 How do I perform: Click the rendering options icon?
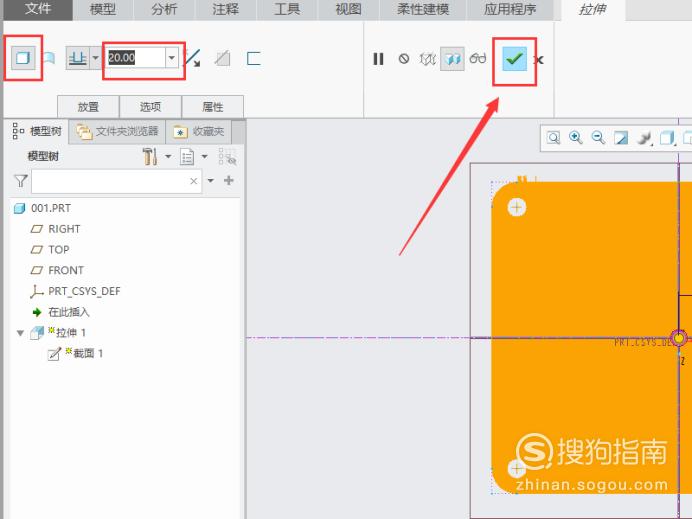644,139
